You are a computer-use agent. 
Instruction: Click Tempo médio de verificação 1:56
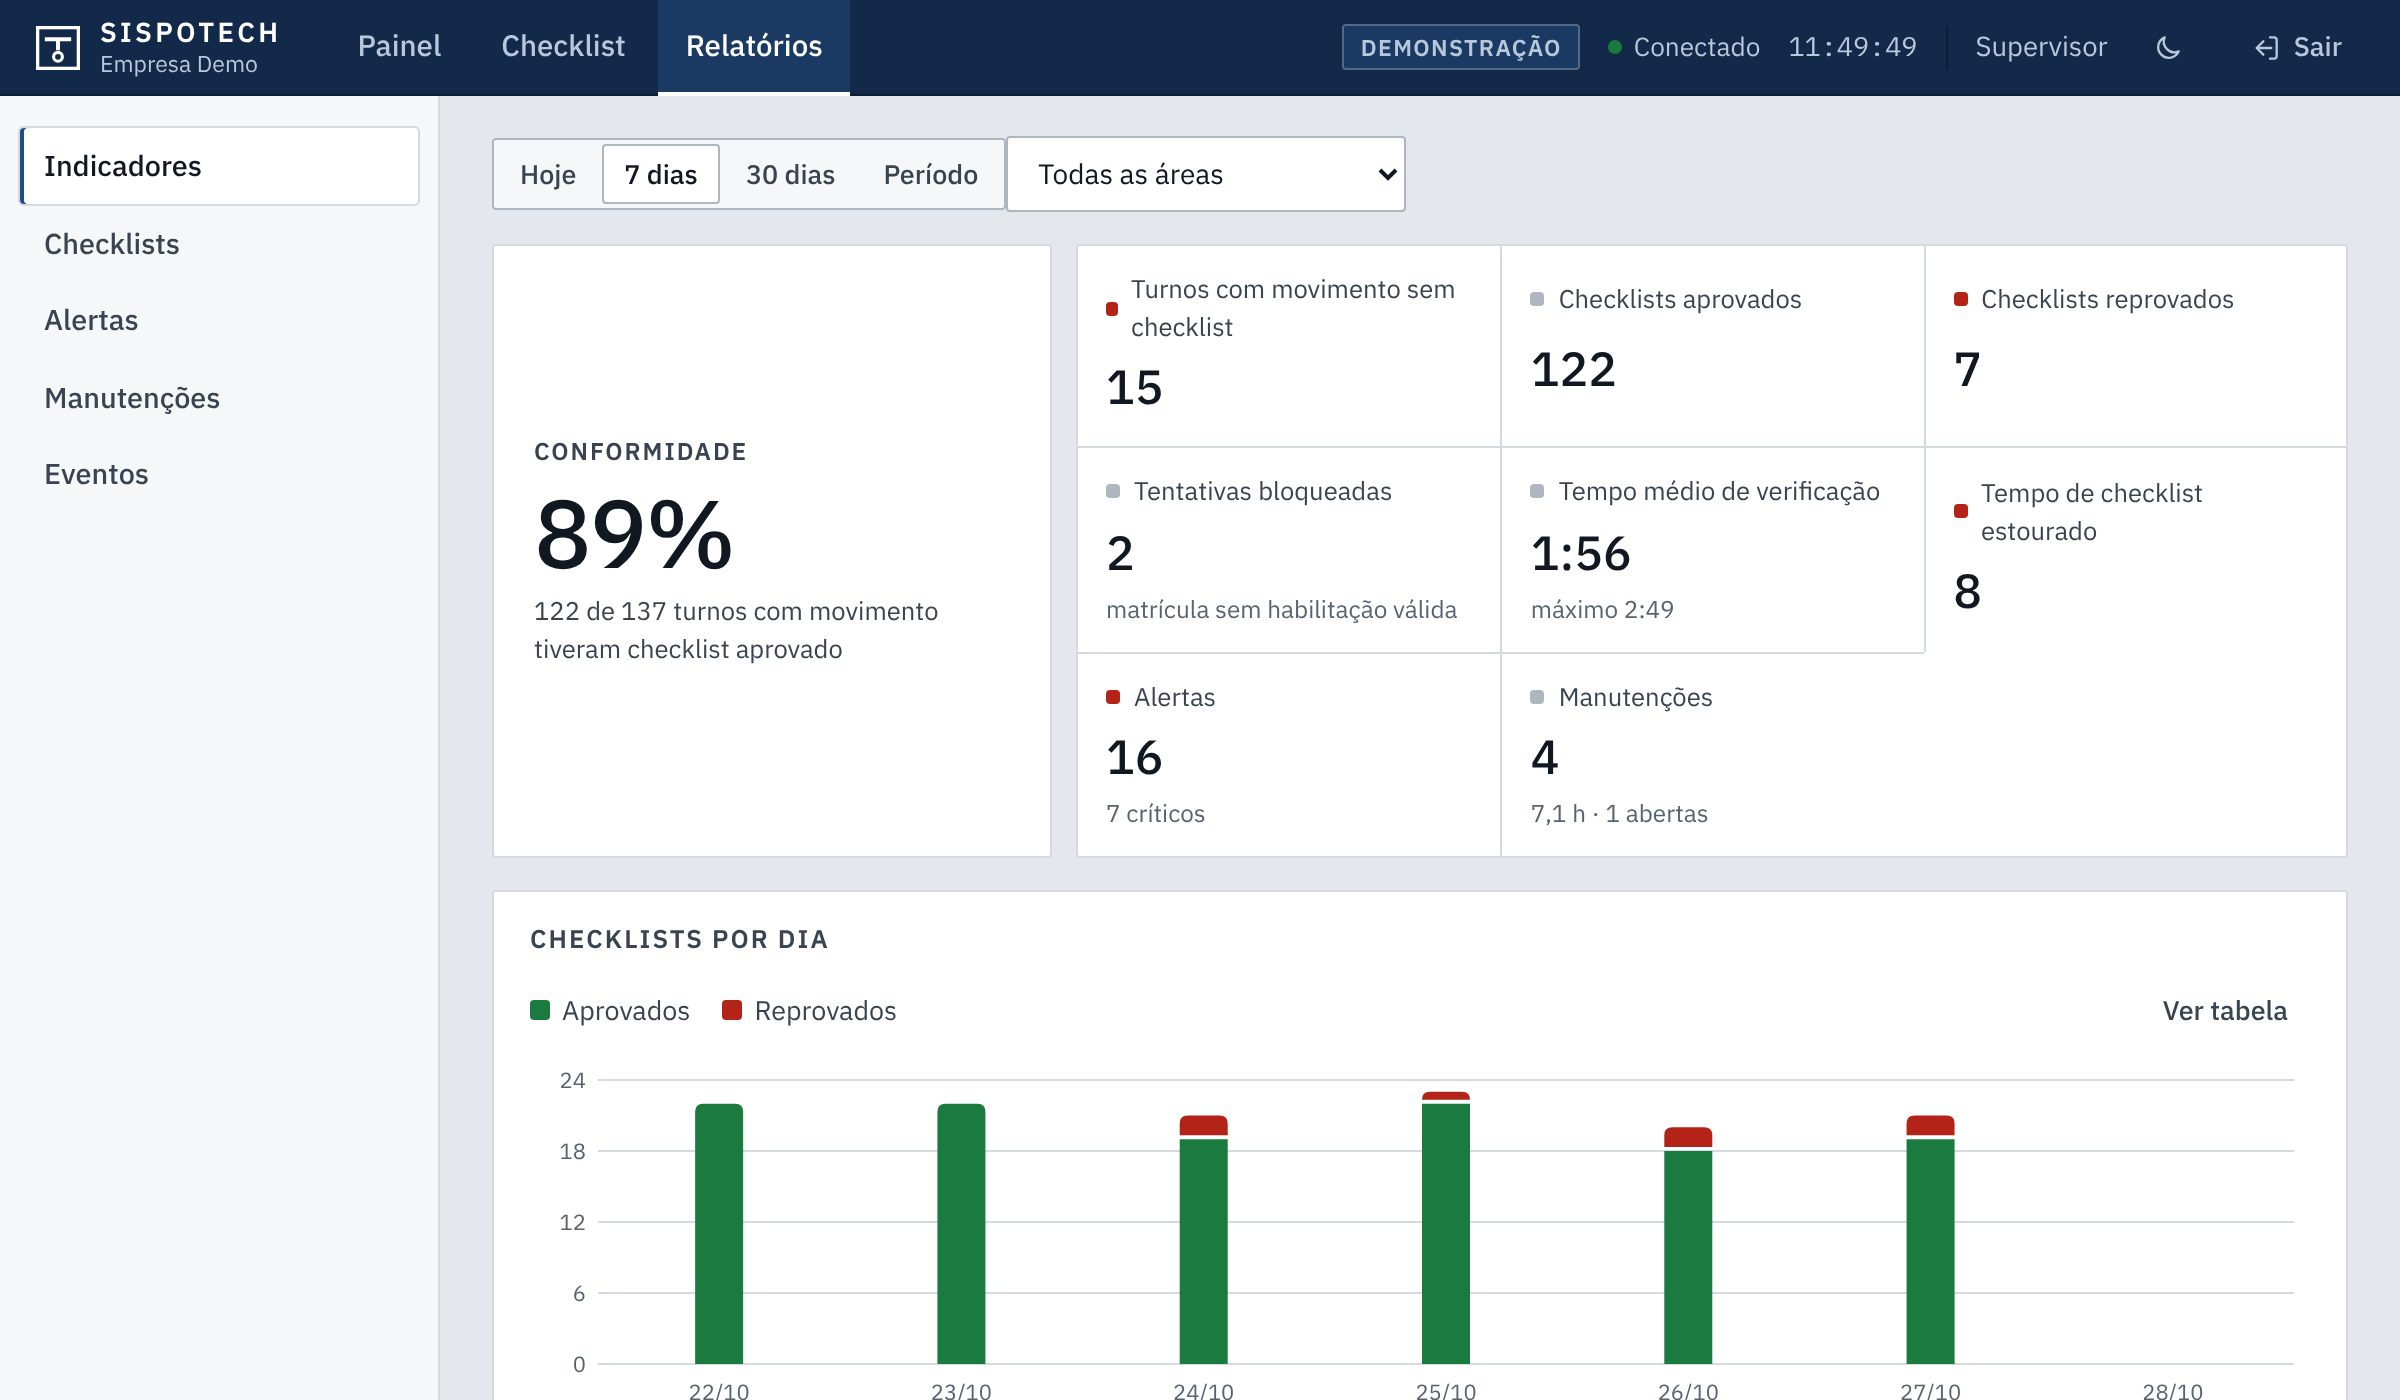point(1712,550)
